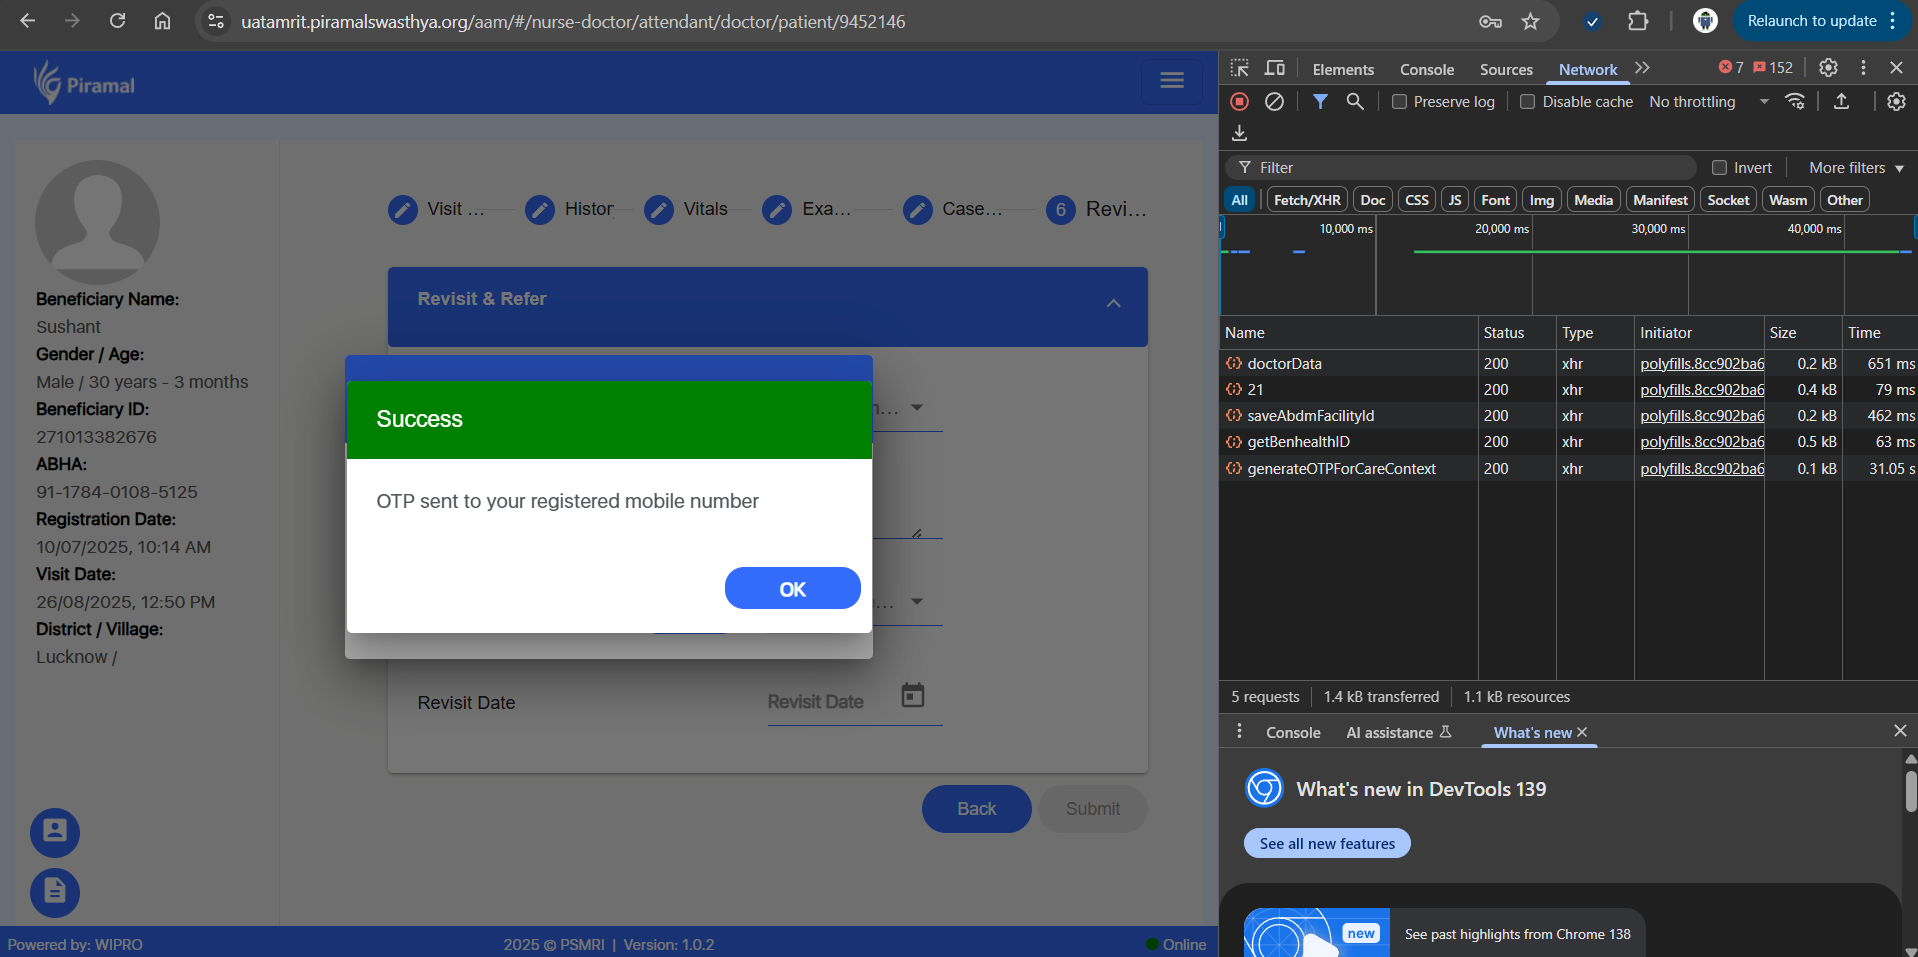The height and width of the screenshot is (957, 1918).
Task: Toggle device toolbar icon in DevTools
Action: click(1275, 68)
